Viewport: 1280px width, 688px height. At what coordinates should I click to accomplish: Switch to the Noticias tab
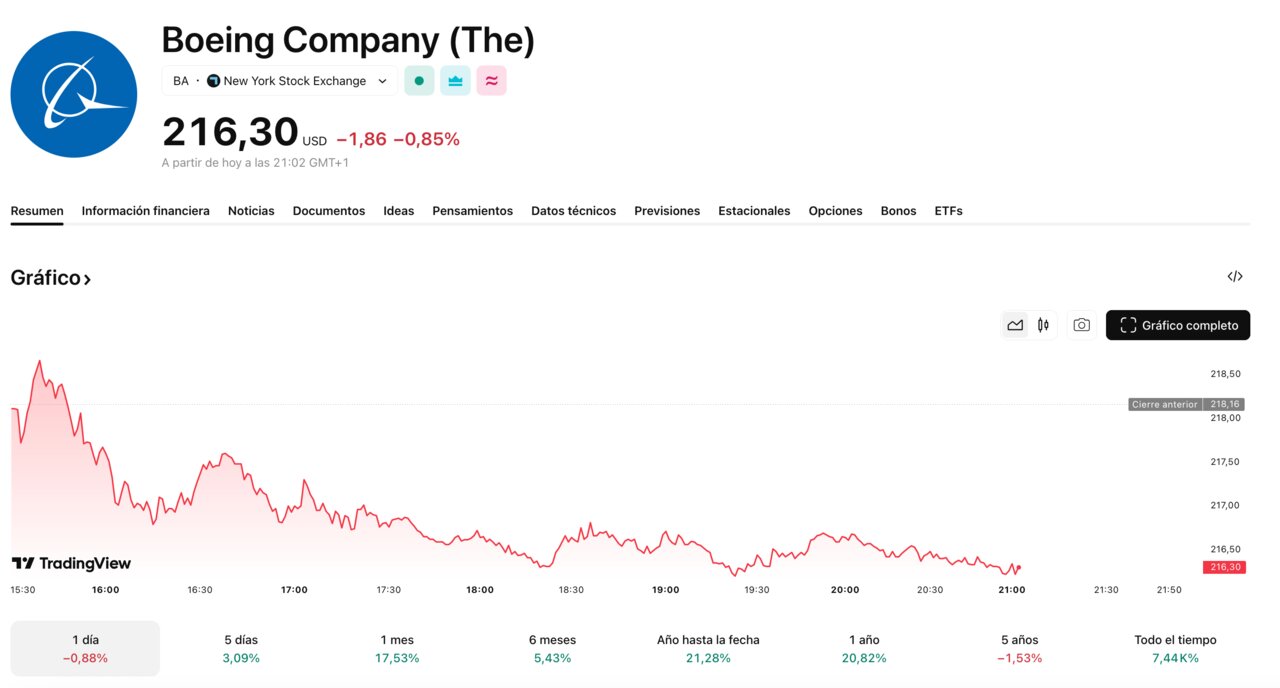click(x=251, y=211)
